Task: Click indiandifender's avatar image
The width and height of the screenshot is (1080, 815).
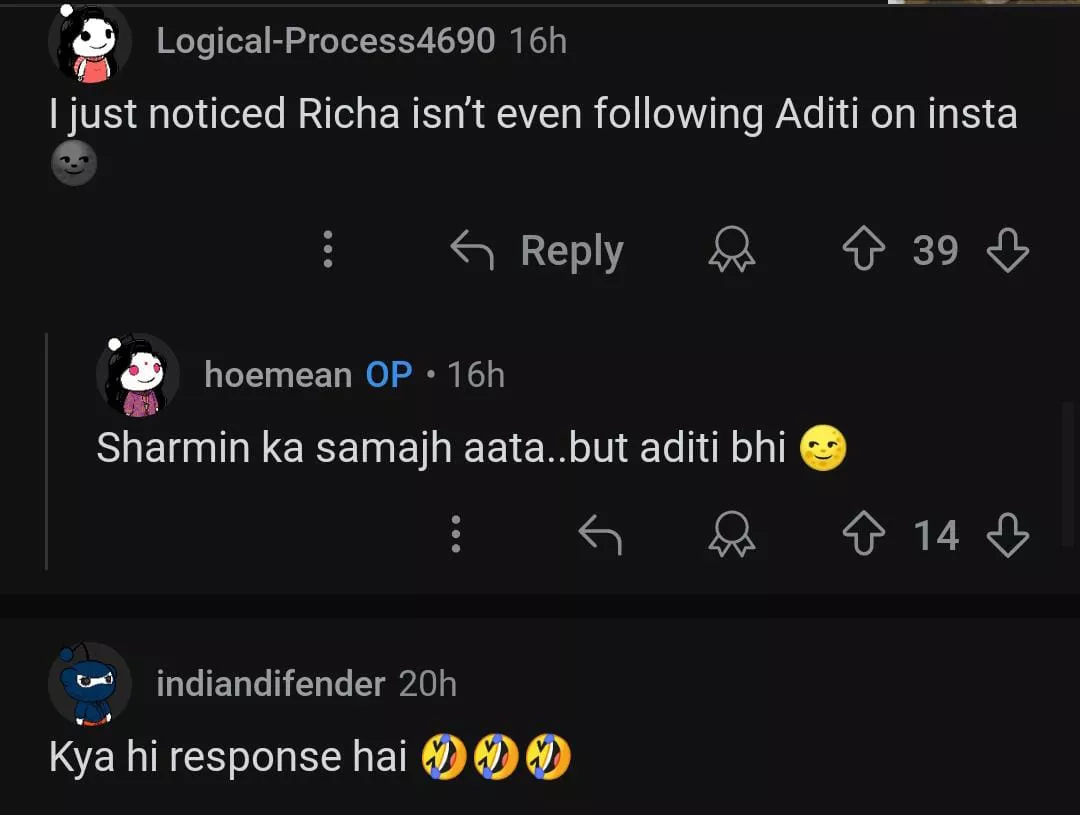Action: pyautogui.click(x=90, y=684)
